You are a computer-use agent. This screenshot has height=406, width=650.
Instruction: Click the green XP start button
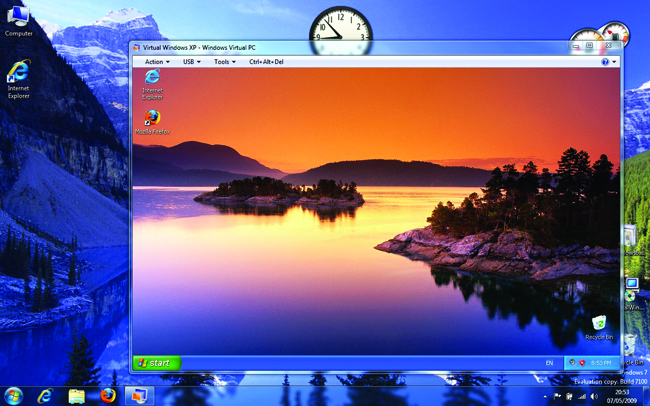(157, 363)
